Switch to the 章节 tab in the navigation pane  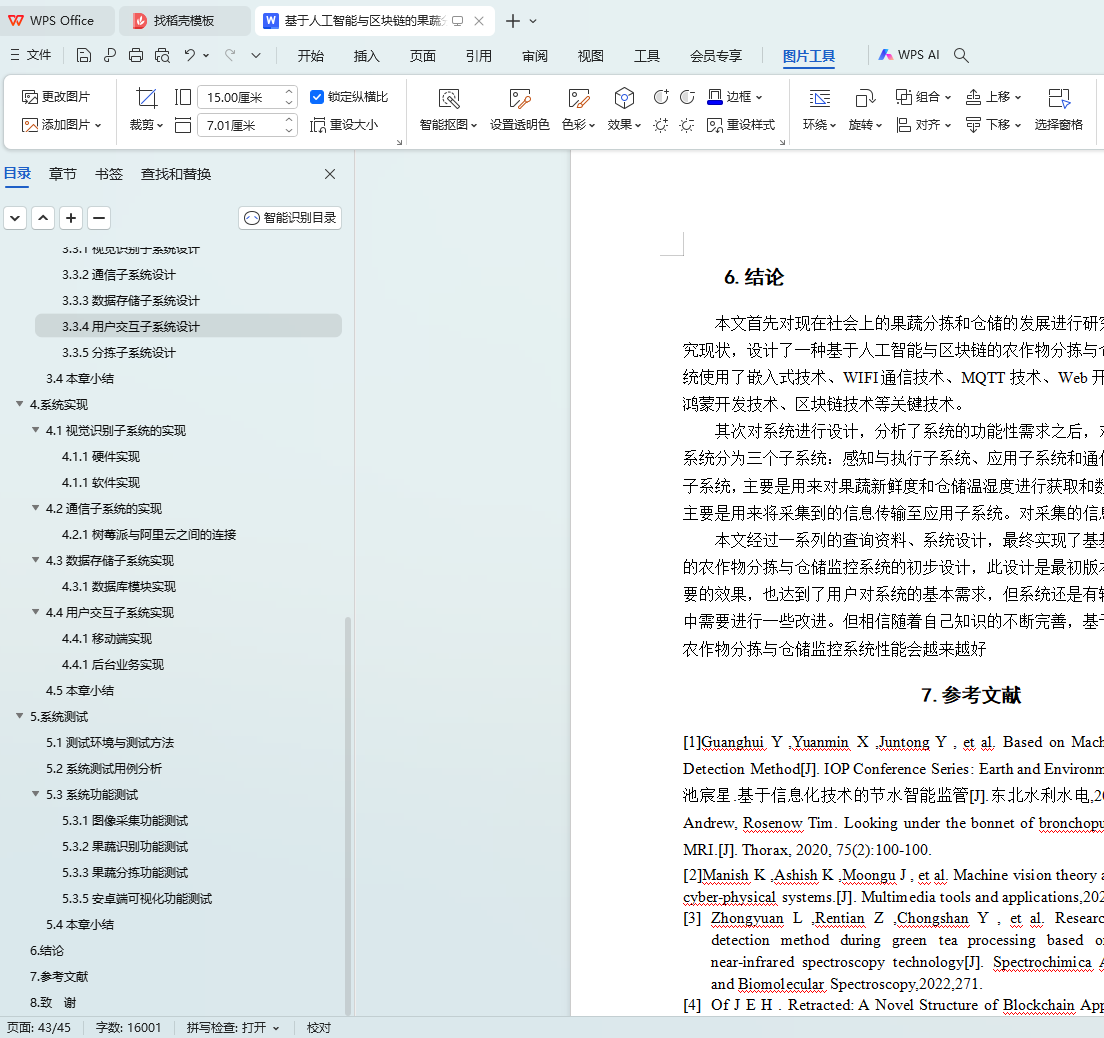point(62,174)
